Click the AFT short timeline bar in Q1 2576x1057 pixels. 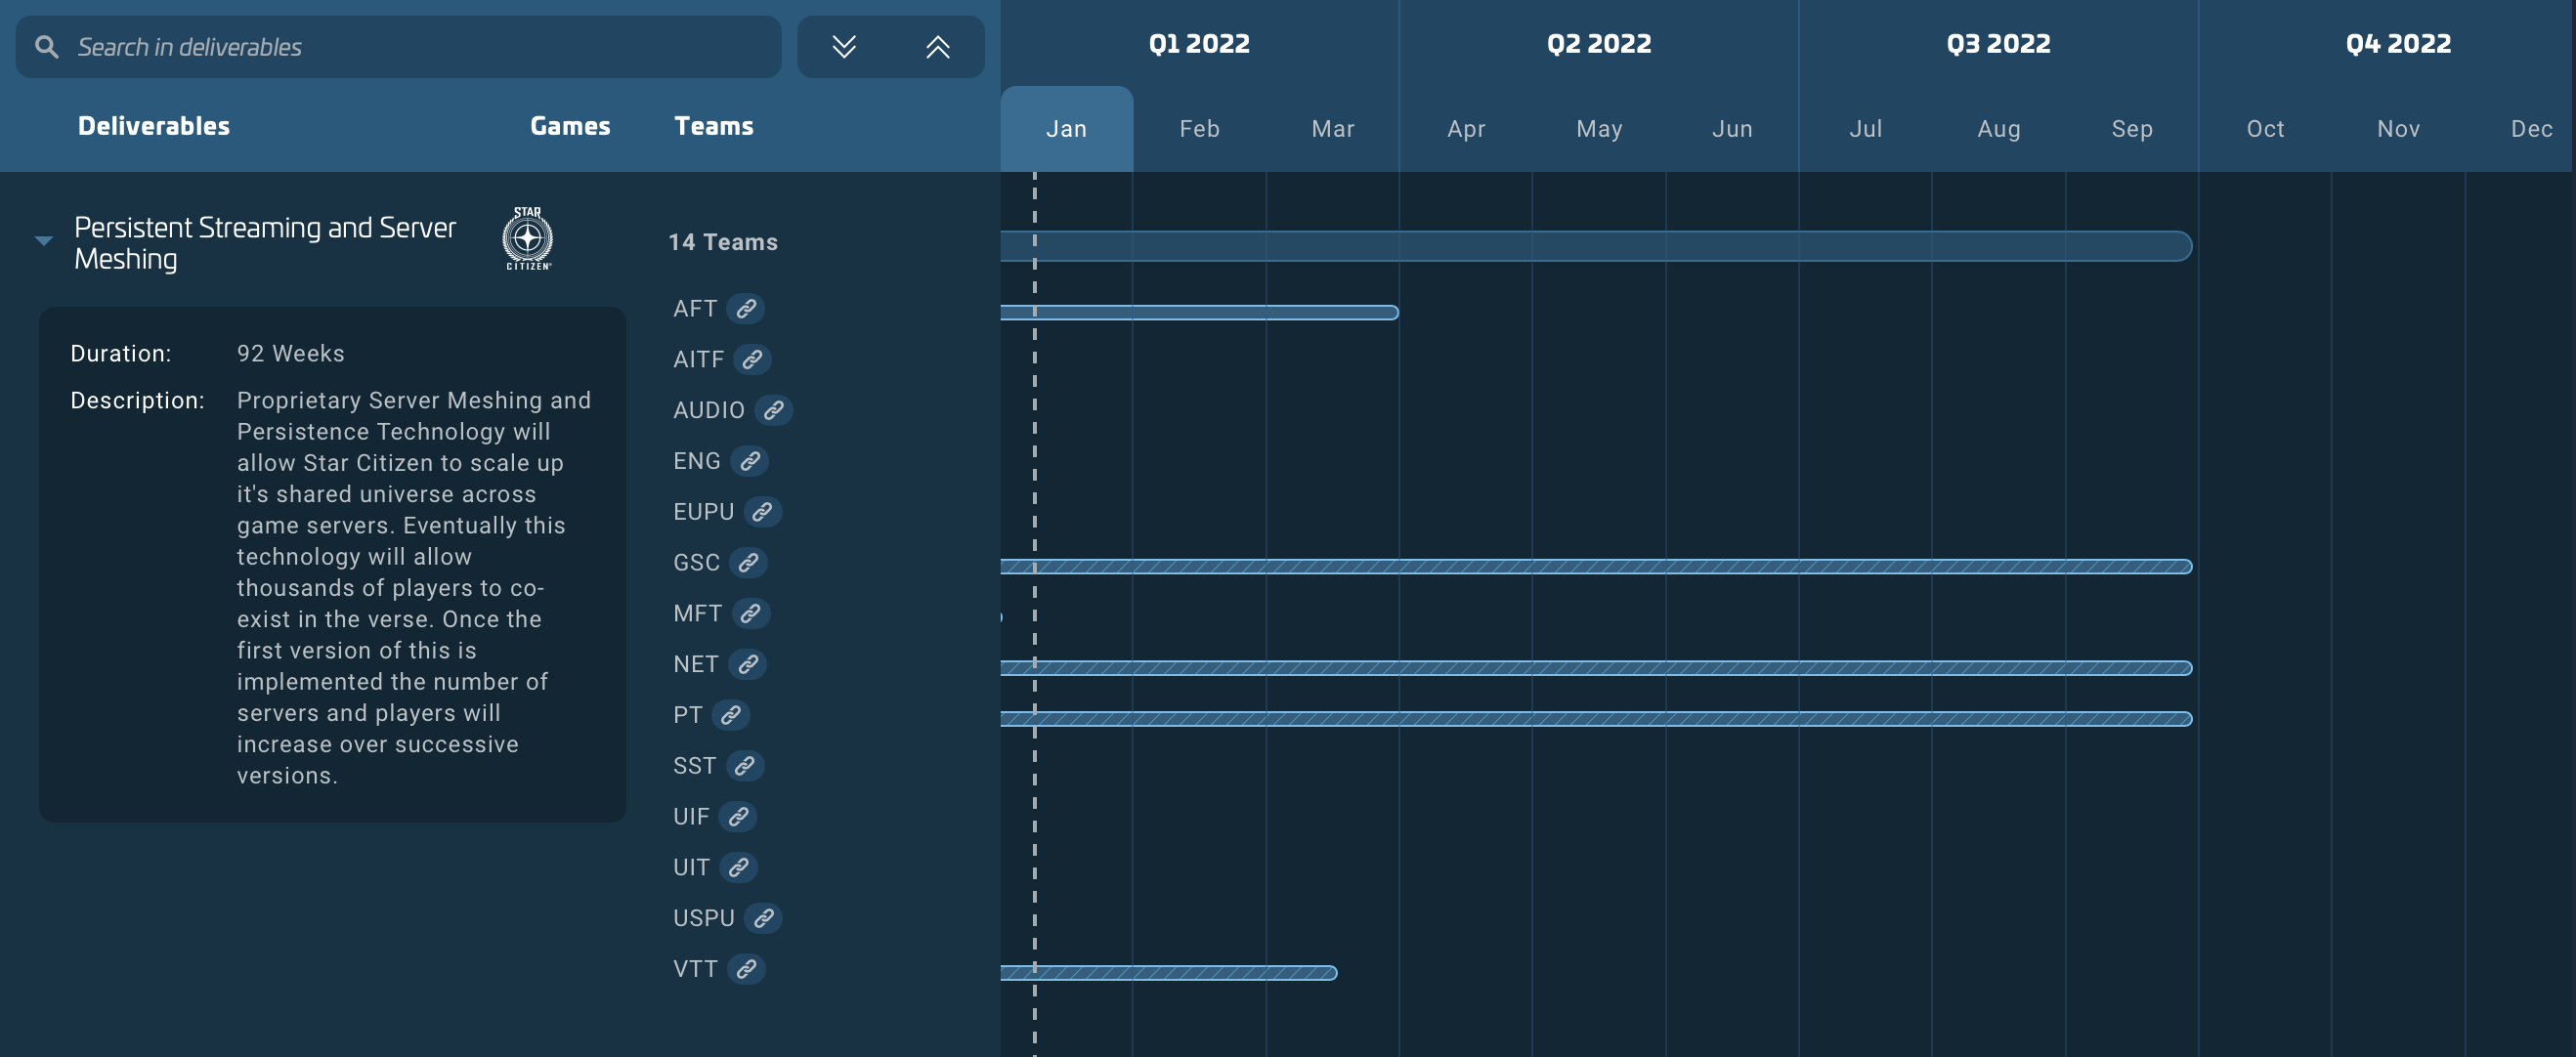1198,311
